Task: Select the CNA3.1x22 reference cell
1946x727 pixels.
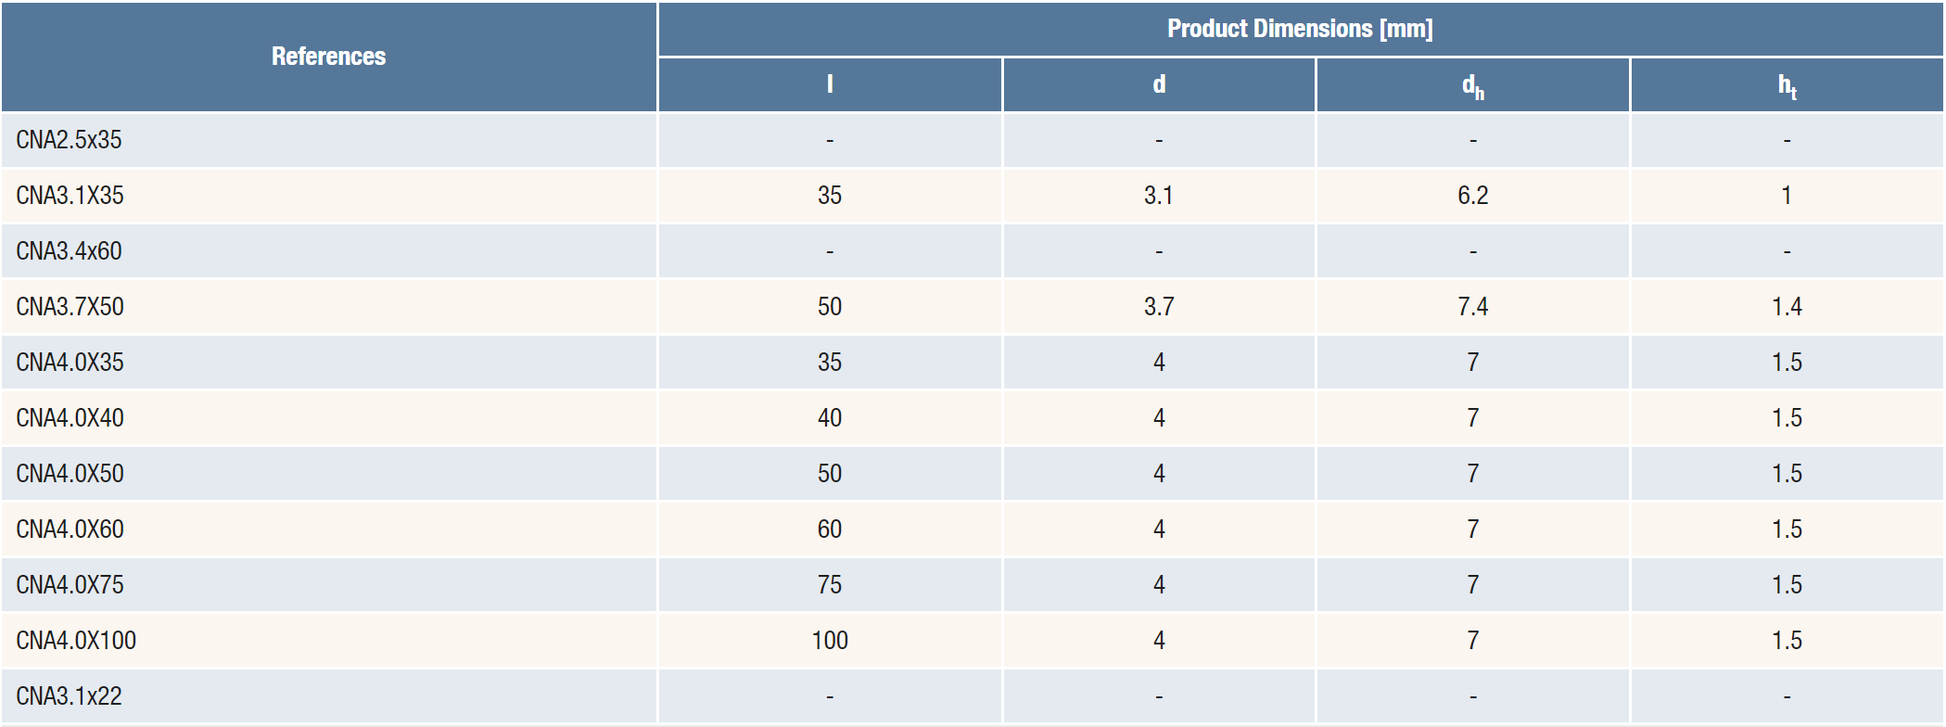Action: tap(69, 696)
